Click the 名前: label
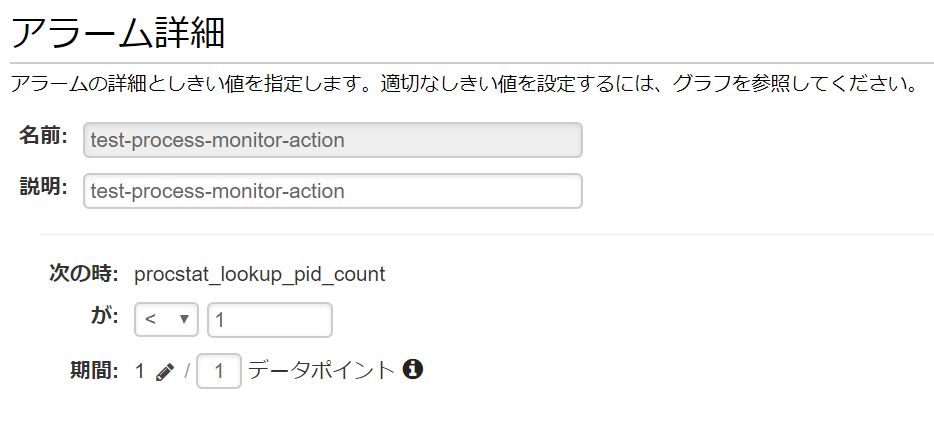934x424 pixels. 43,136
